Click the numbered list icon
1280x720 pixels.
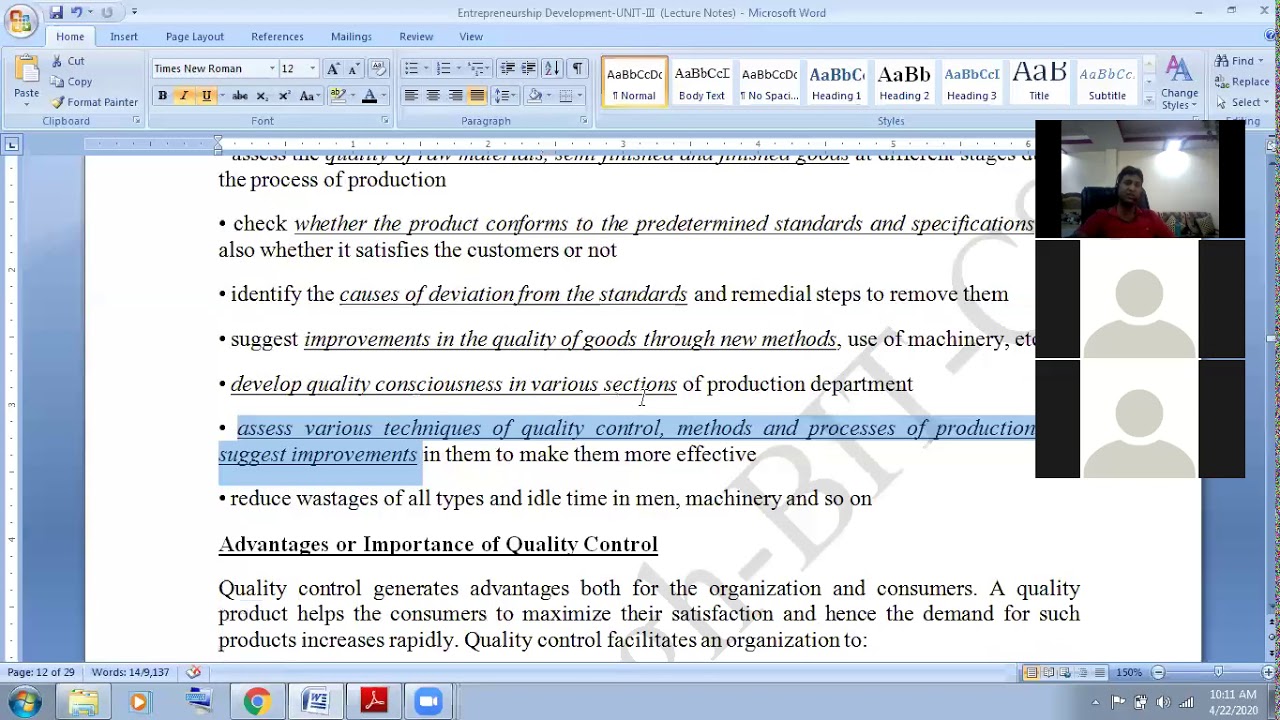coord(444,68)
